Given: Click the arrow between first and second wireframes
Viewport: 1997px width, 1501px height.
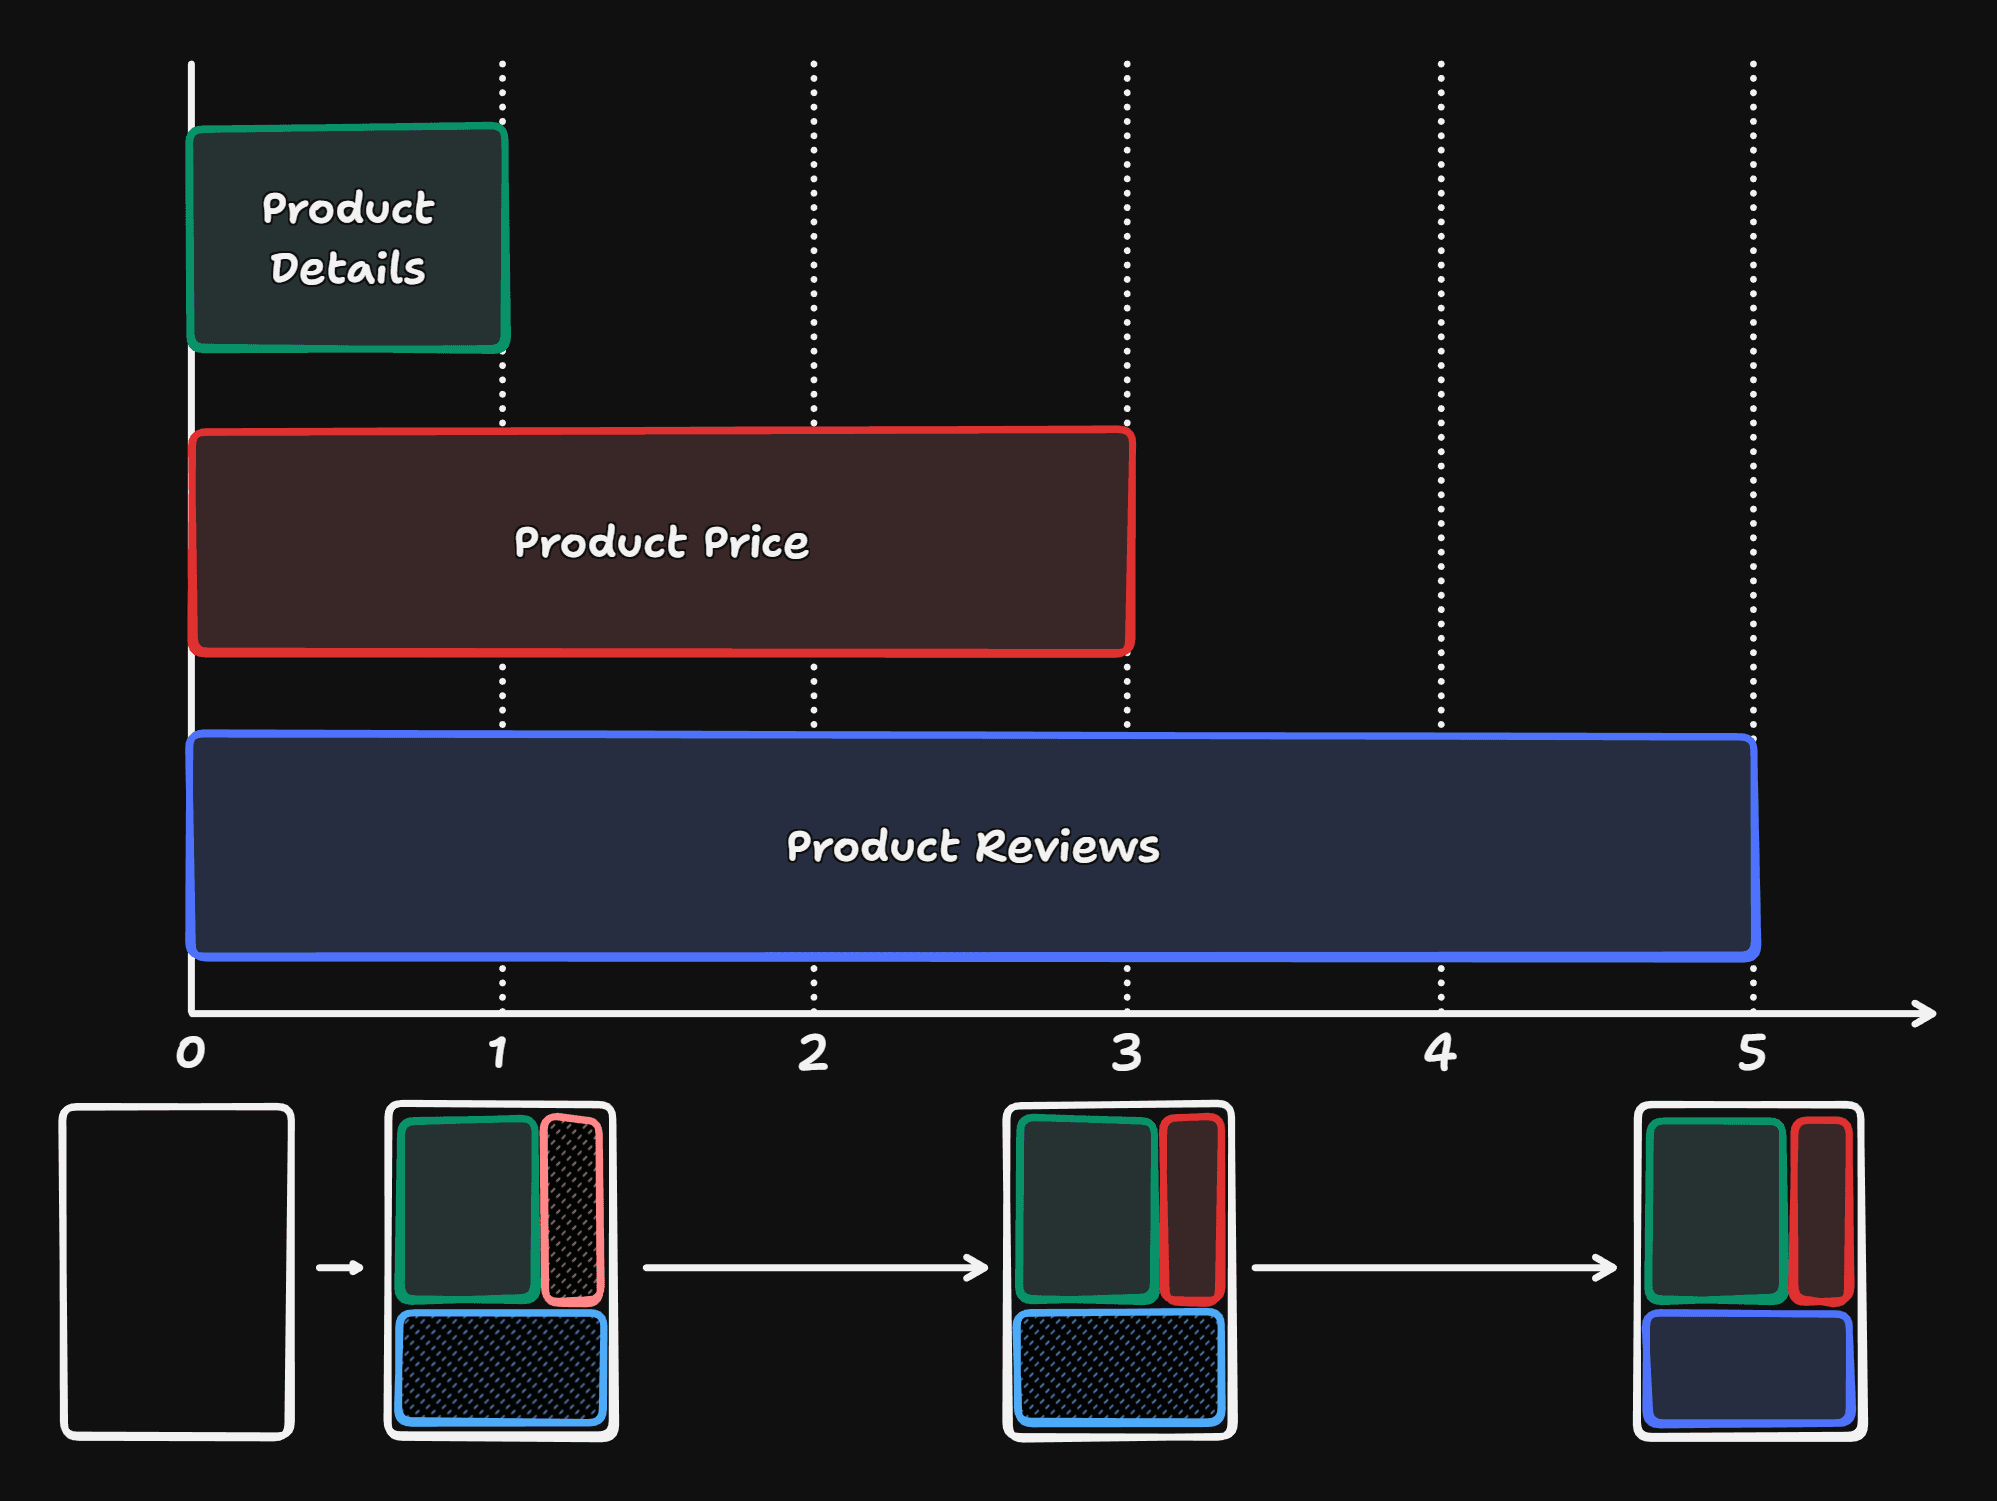Looking at the screenshot, I should (x=340, y=1268).
